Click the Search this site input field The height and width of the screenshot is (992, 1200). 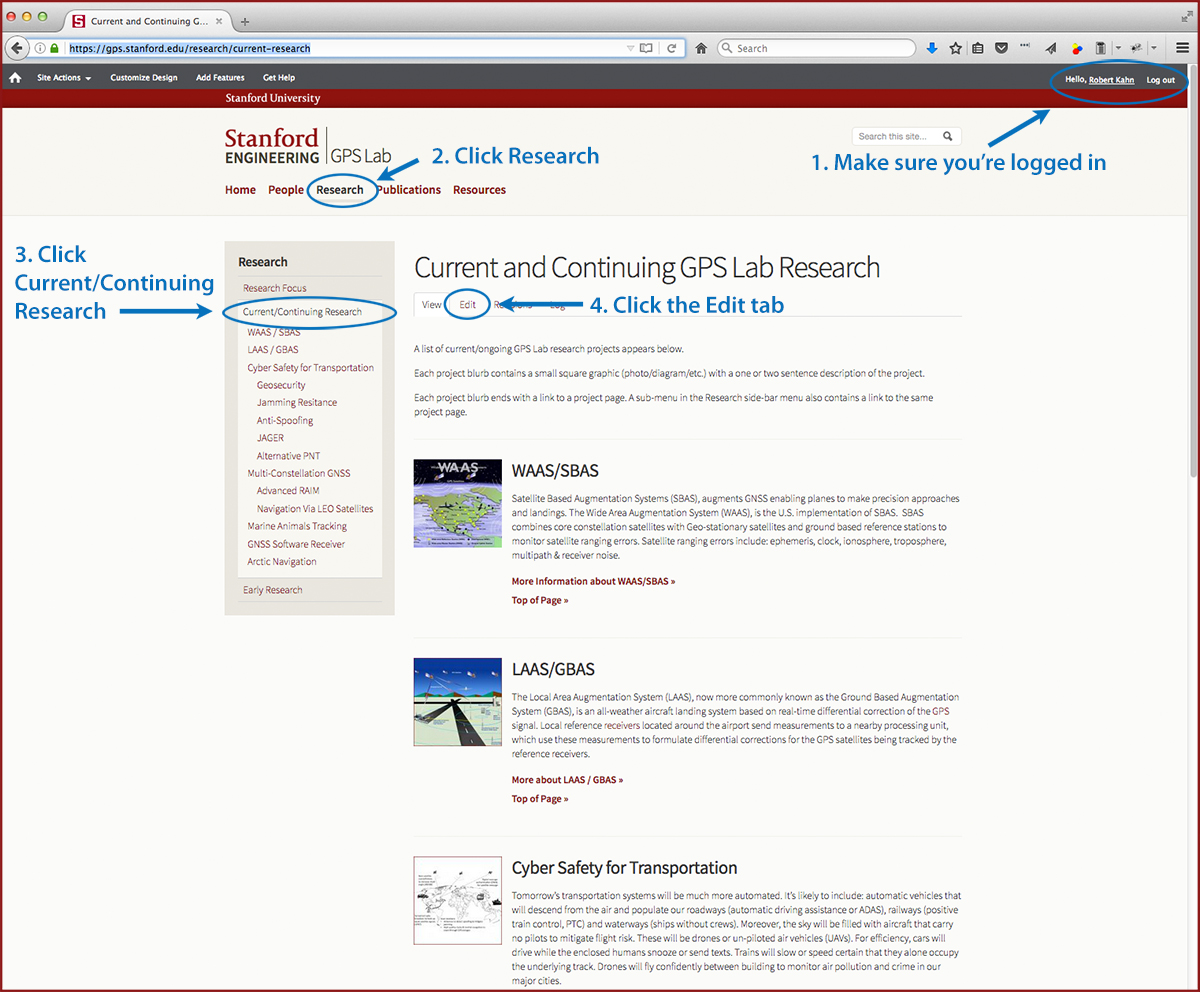(896, 136)
